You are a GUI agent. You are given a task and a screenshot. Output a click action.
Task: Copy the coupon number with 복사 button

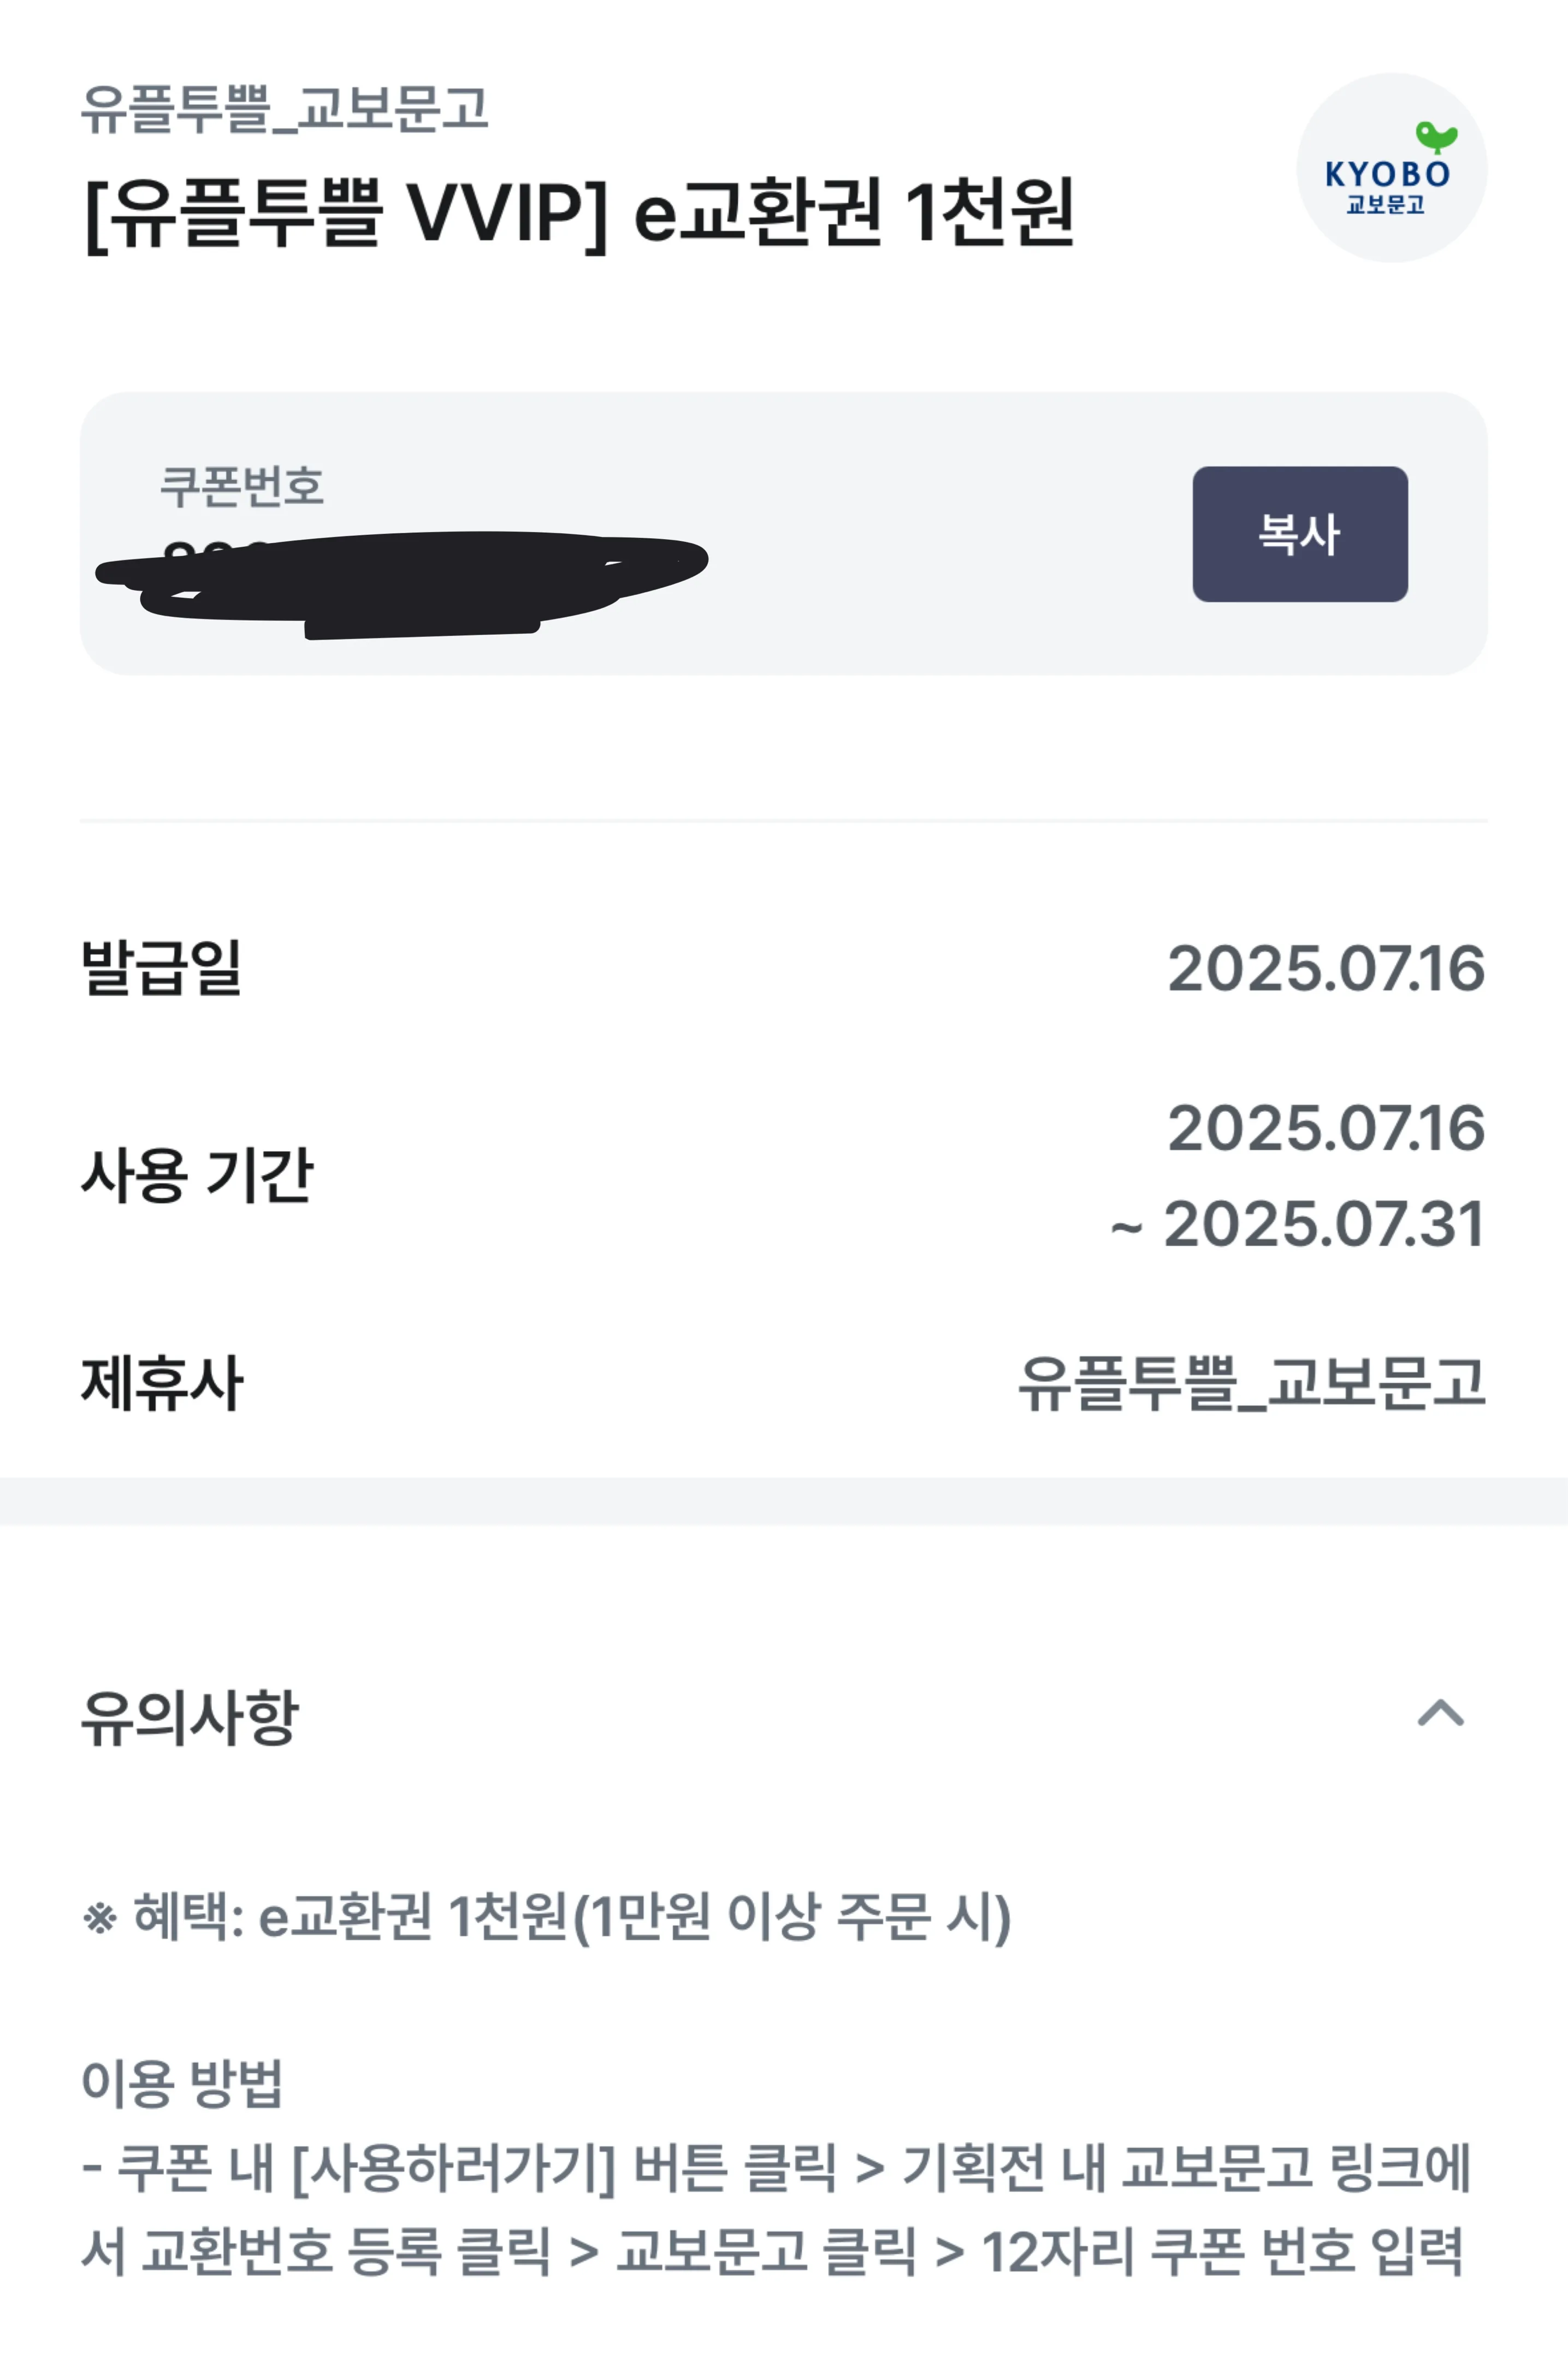(x=1299, y=534)
